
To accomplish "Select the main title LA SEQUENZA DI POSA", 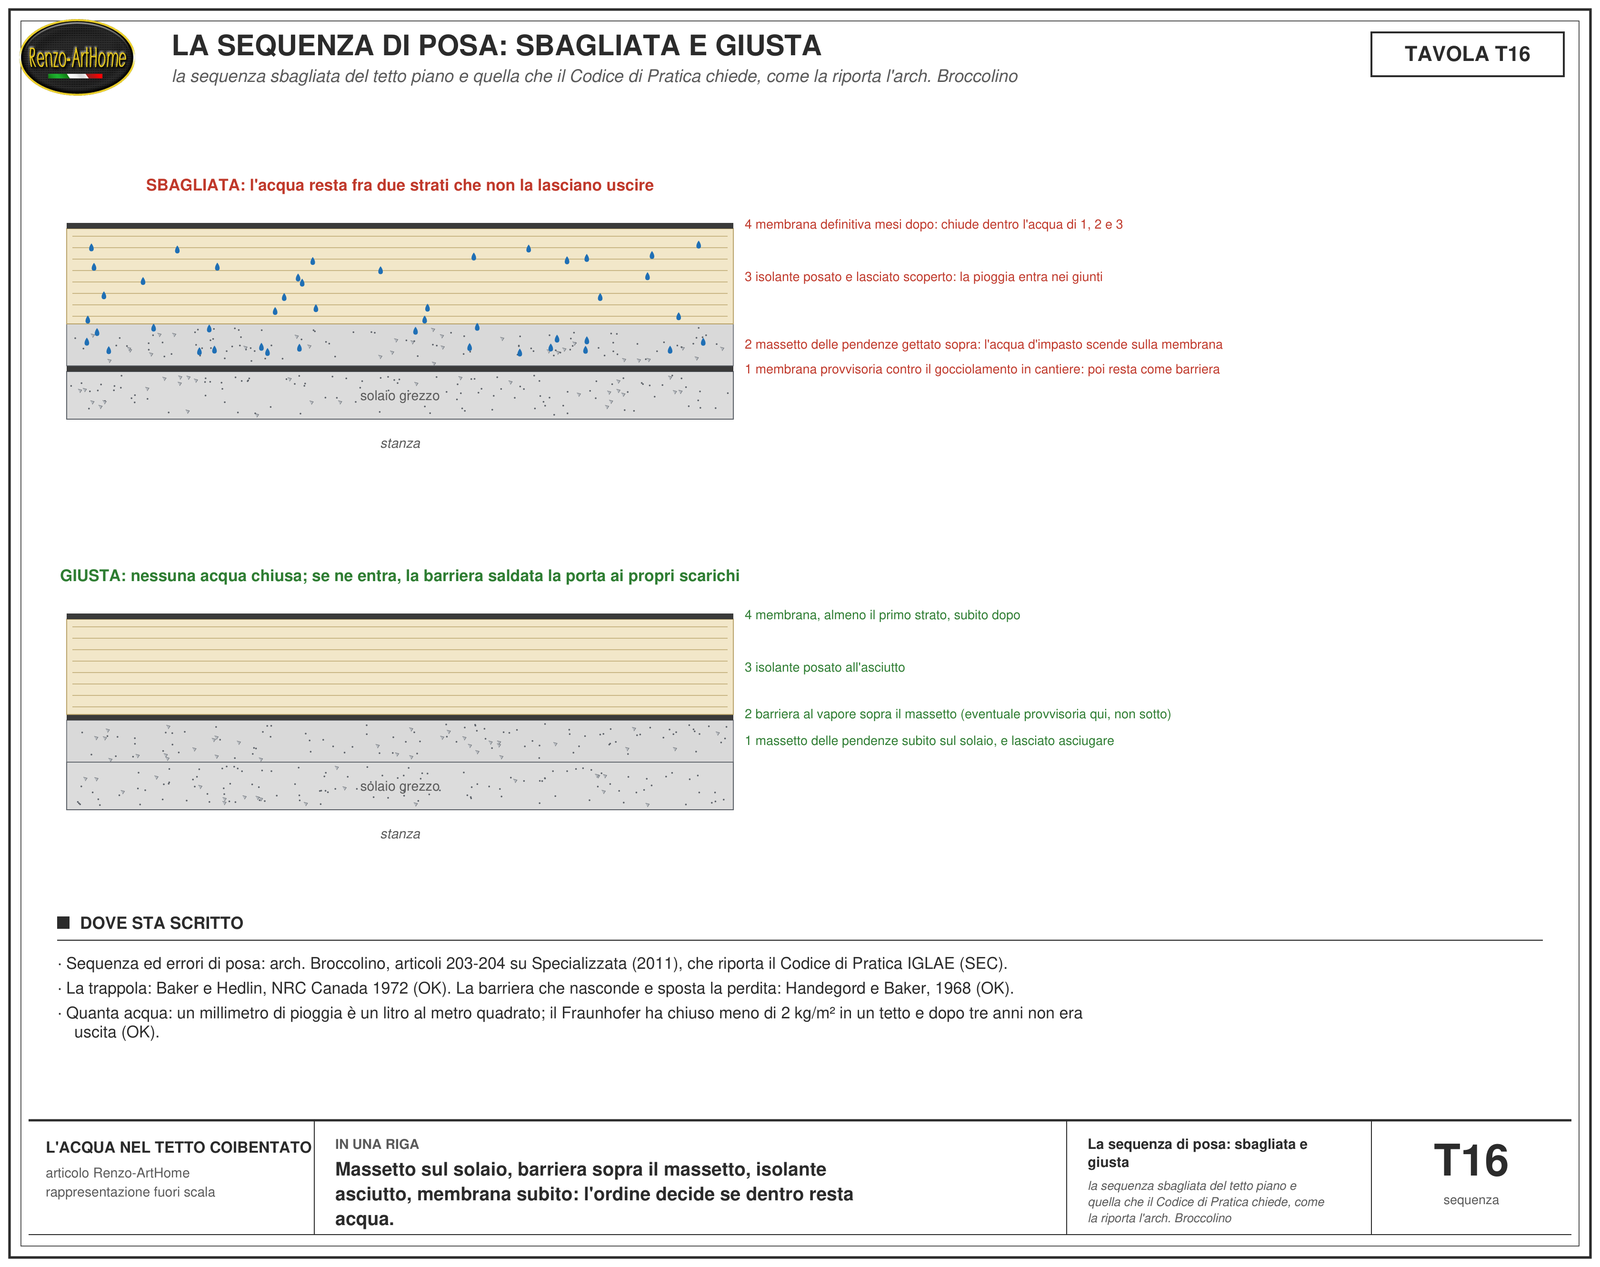I will [x=496, y=46].
